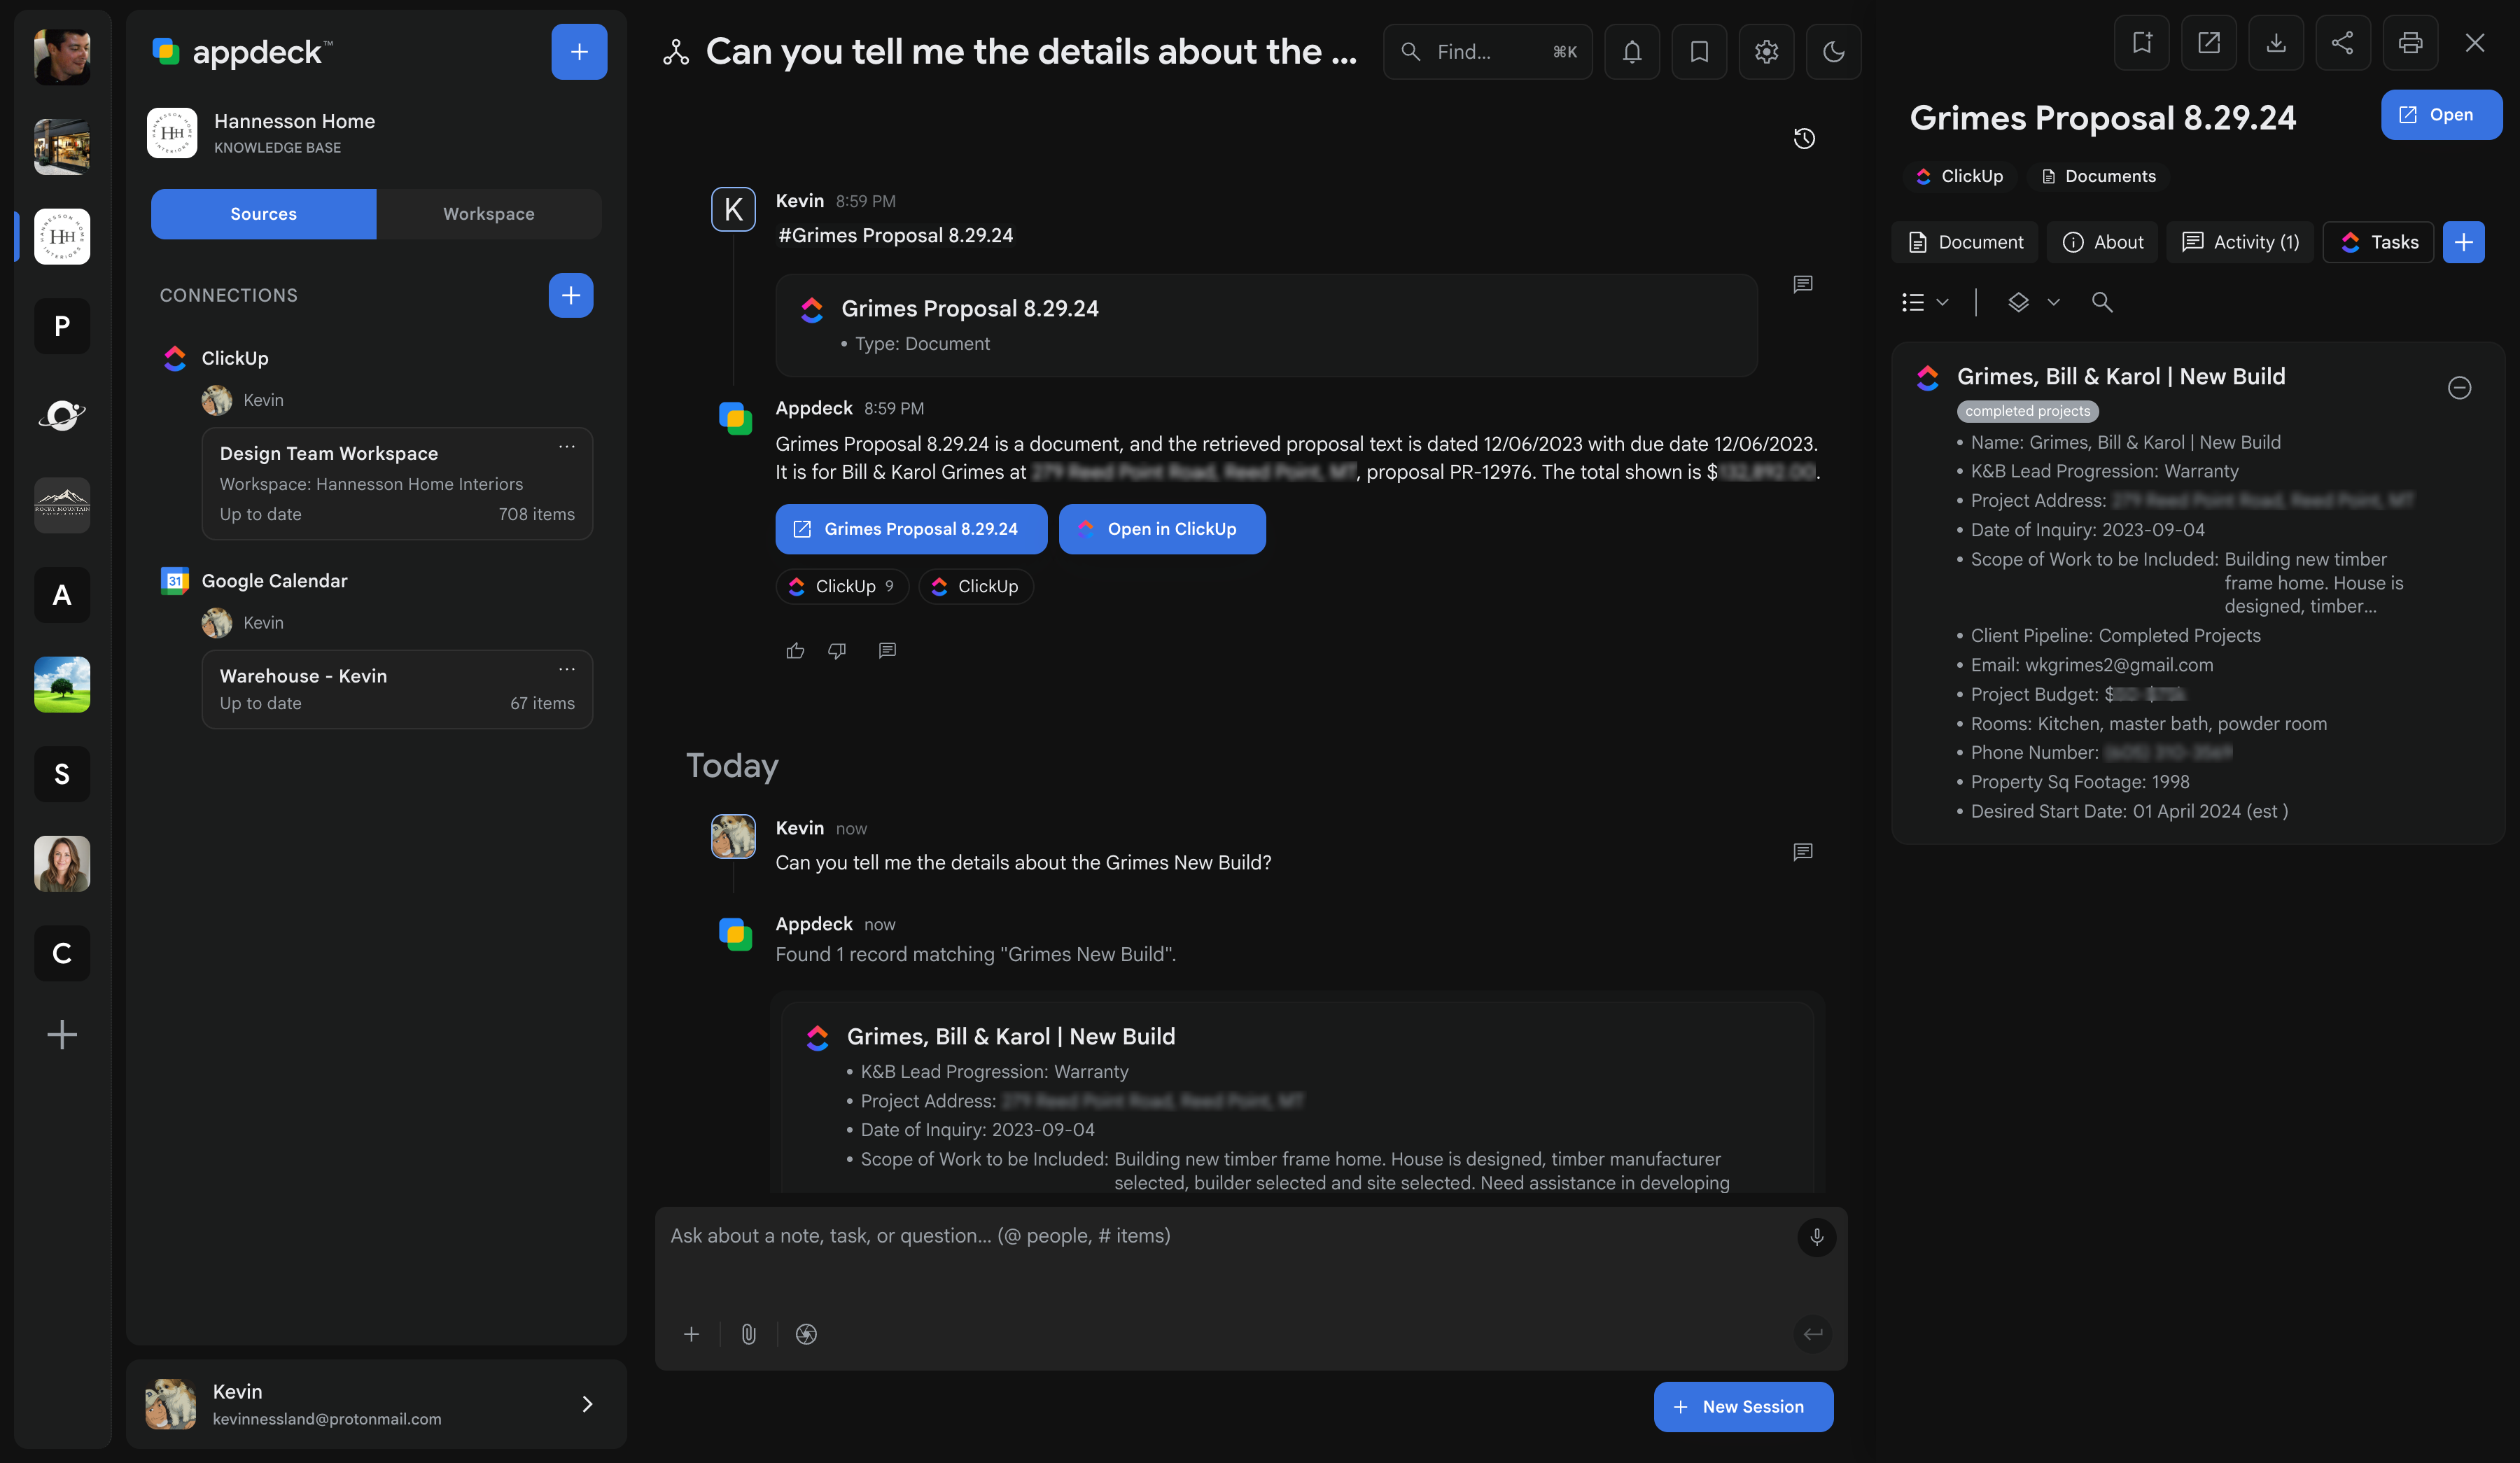Bookmark the Grimes Proposal panel
The height and width of the screenshot is (1463, 2520).
(2142, 43)
